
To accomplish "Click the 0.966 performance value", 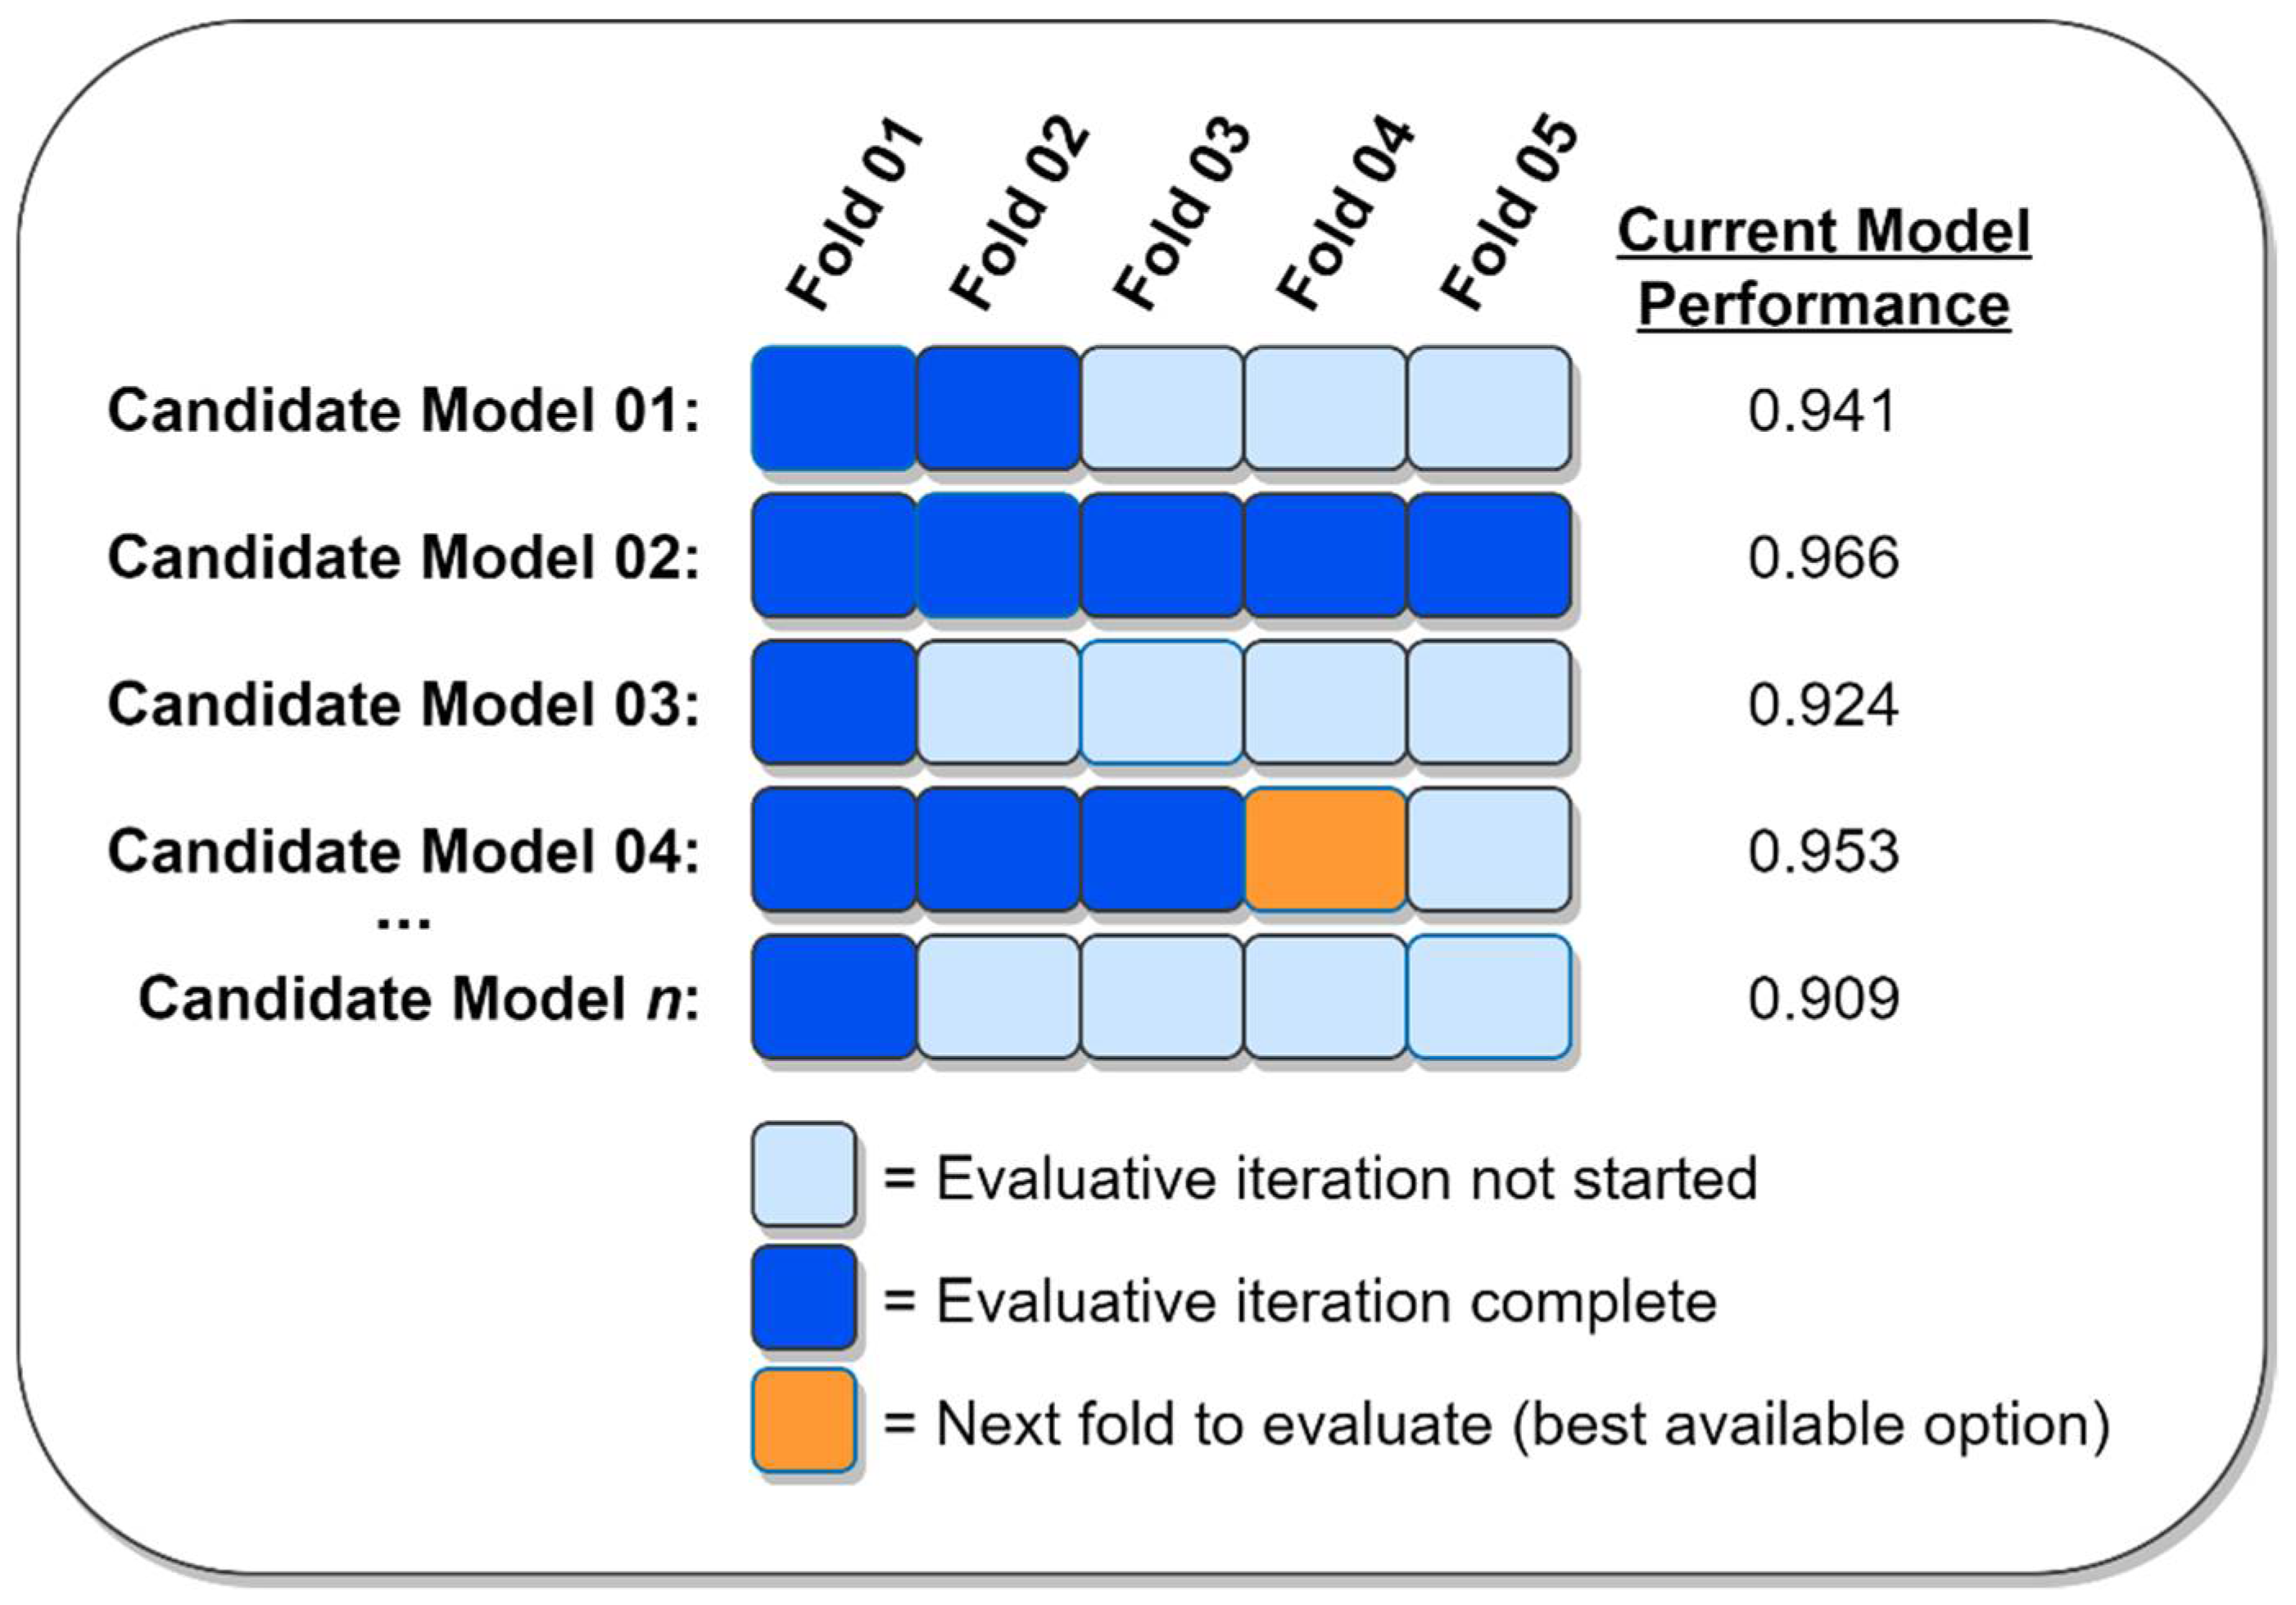I will [1822, 557].
